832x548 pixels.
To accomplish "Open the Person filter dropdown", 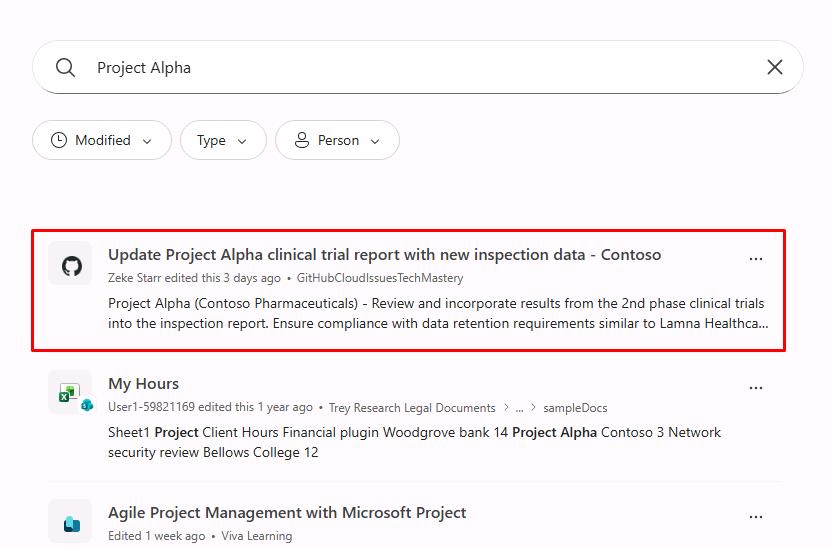I will tap(337, 140).
